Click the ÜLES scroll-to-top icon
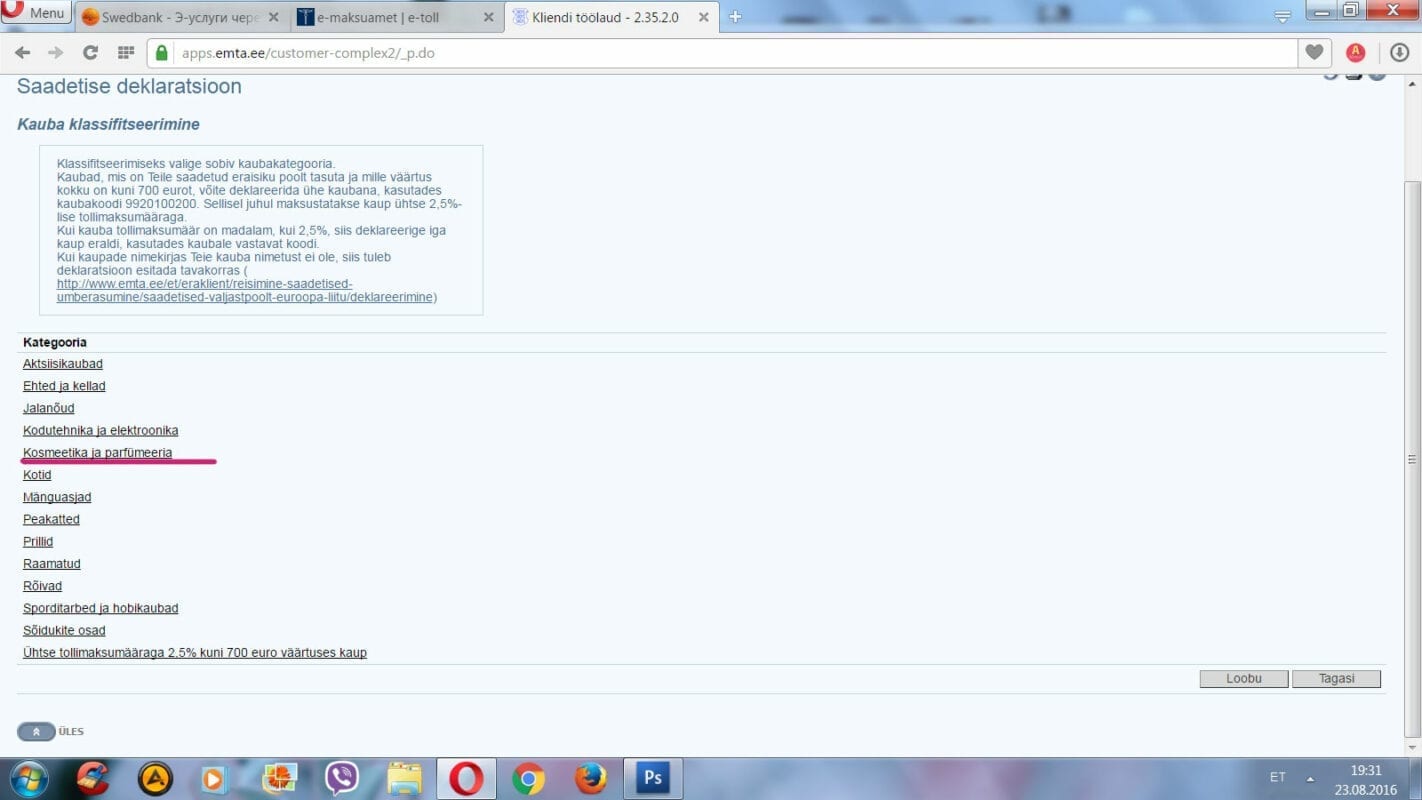Screen dimensions: 1422x800 (36, 732)
